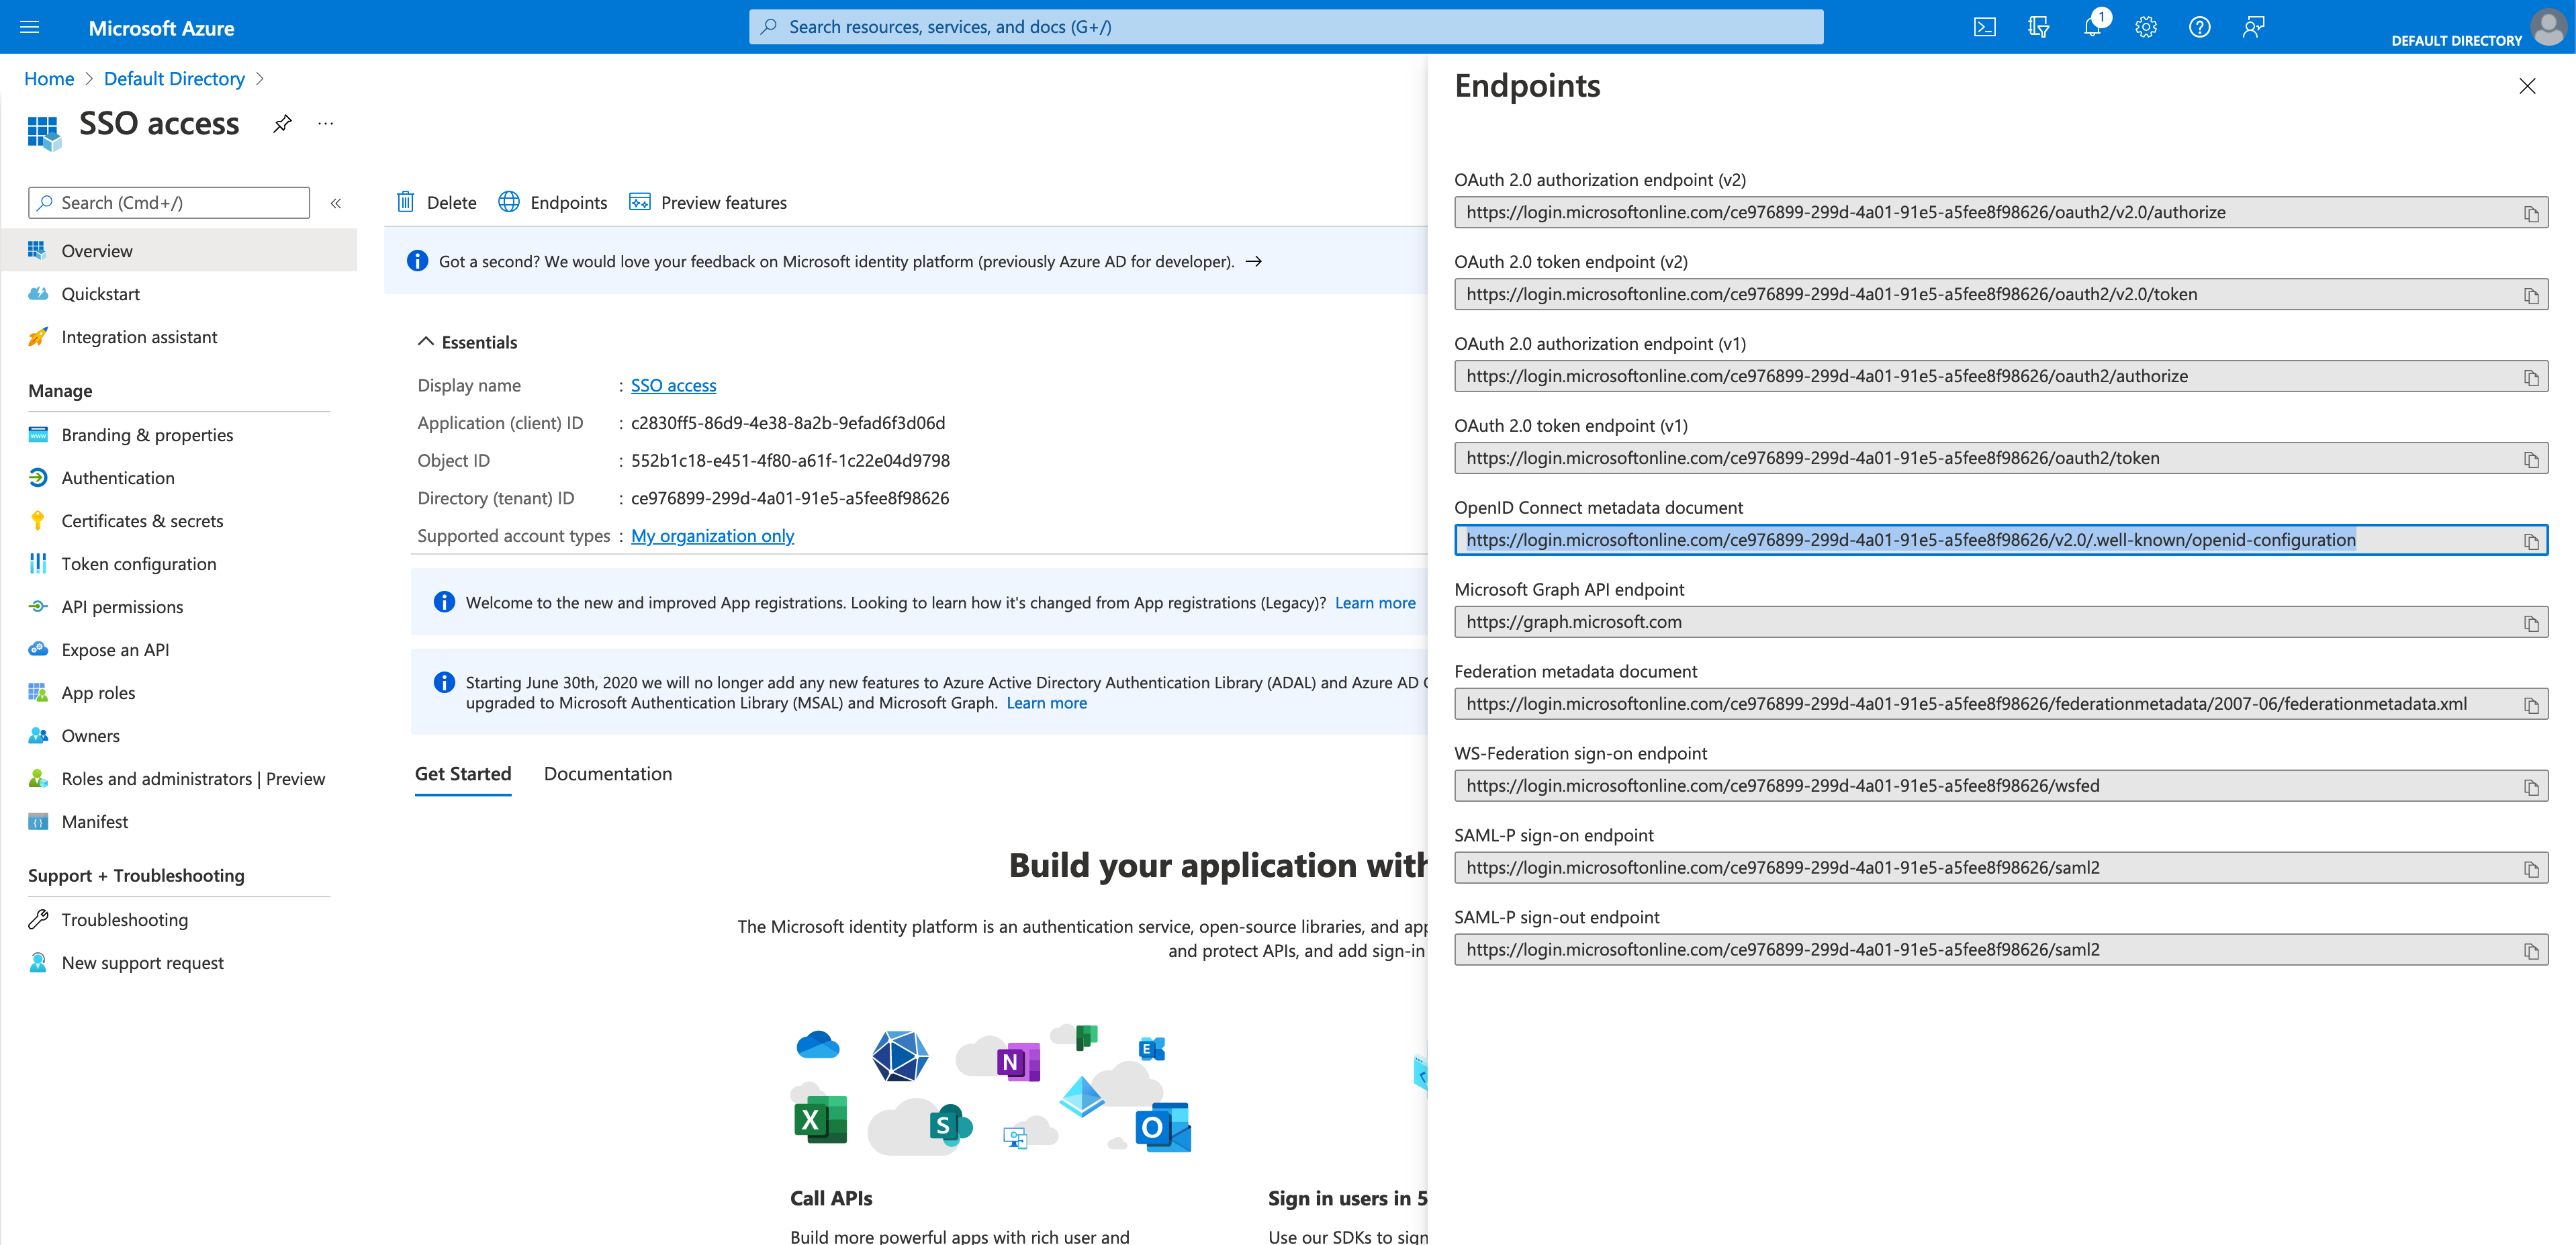2576x1245 pixels.
Task: Focus the left menu Search (Cmd+/) box
Action: coord(169,203)
